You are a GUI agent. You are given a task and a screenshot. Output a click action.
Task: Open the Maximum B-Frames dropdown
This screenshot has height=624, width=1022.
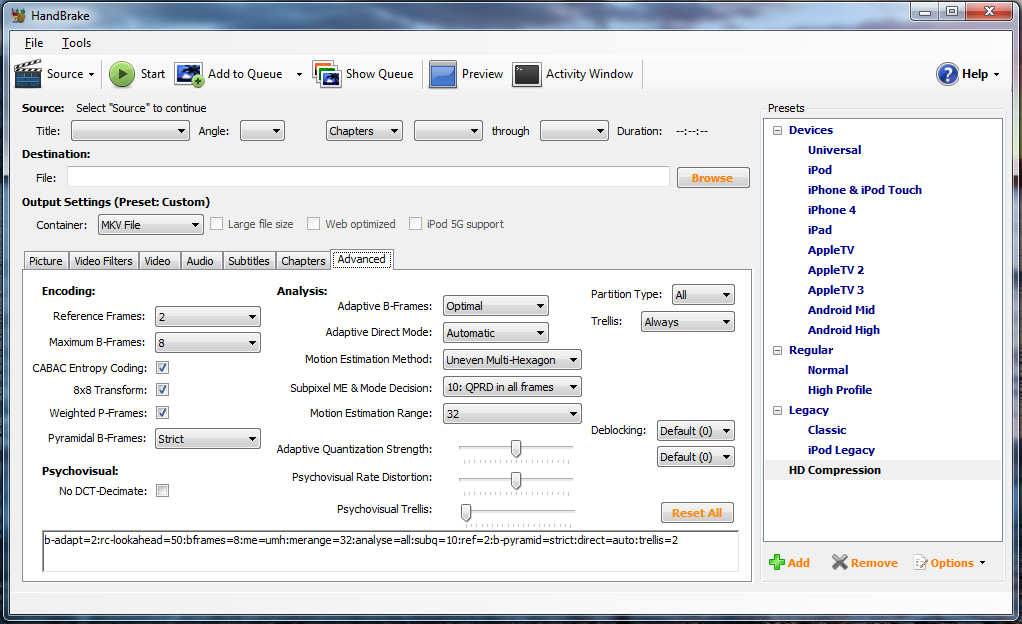208,343
